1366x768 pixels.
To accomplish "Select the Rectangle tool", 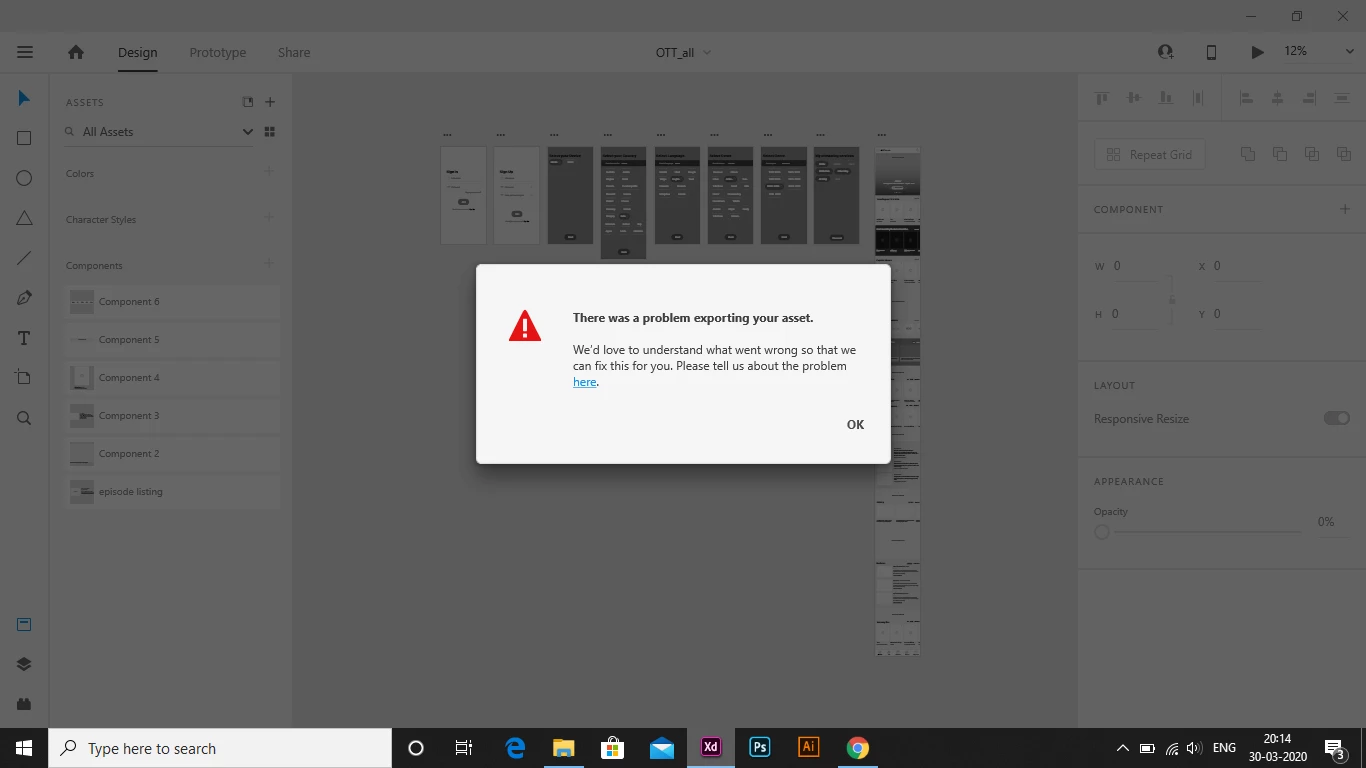I will point(24,138).
